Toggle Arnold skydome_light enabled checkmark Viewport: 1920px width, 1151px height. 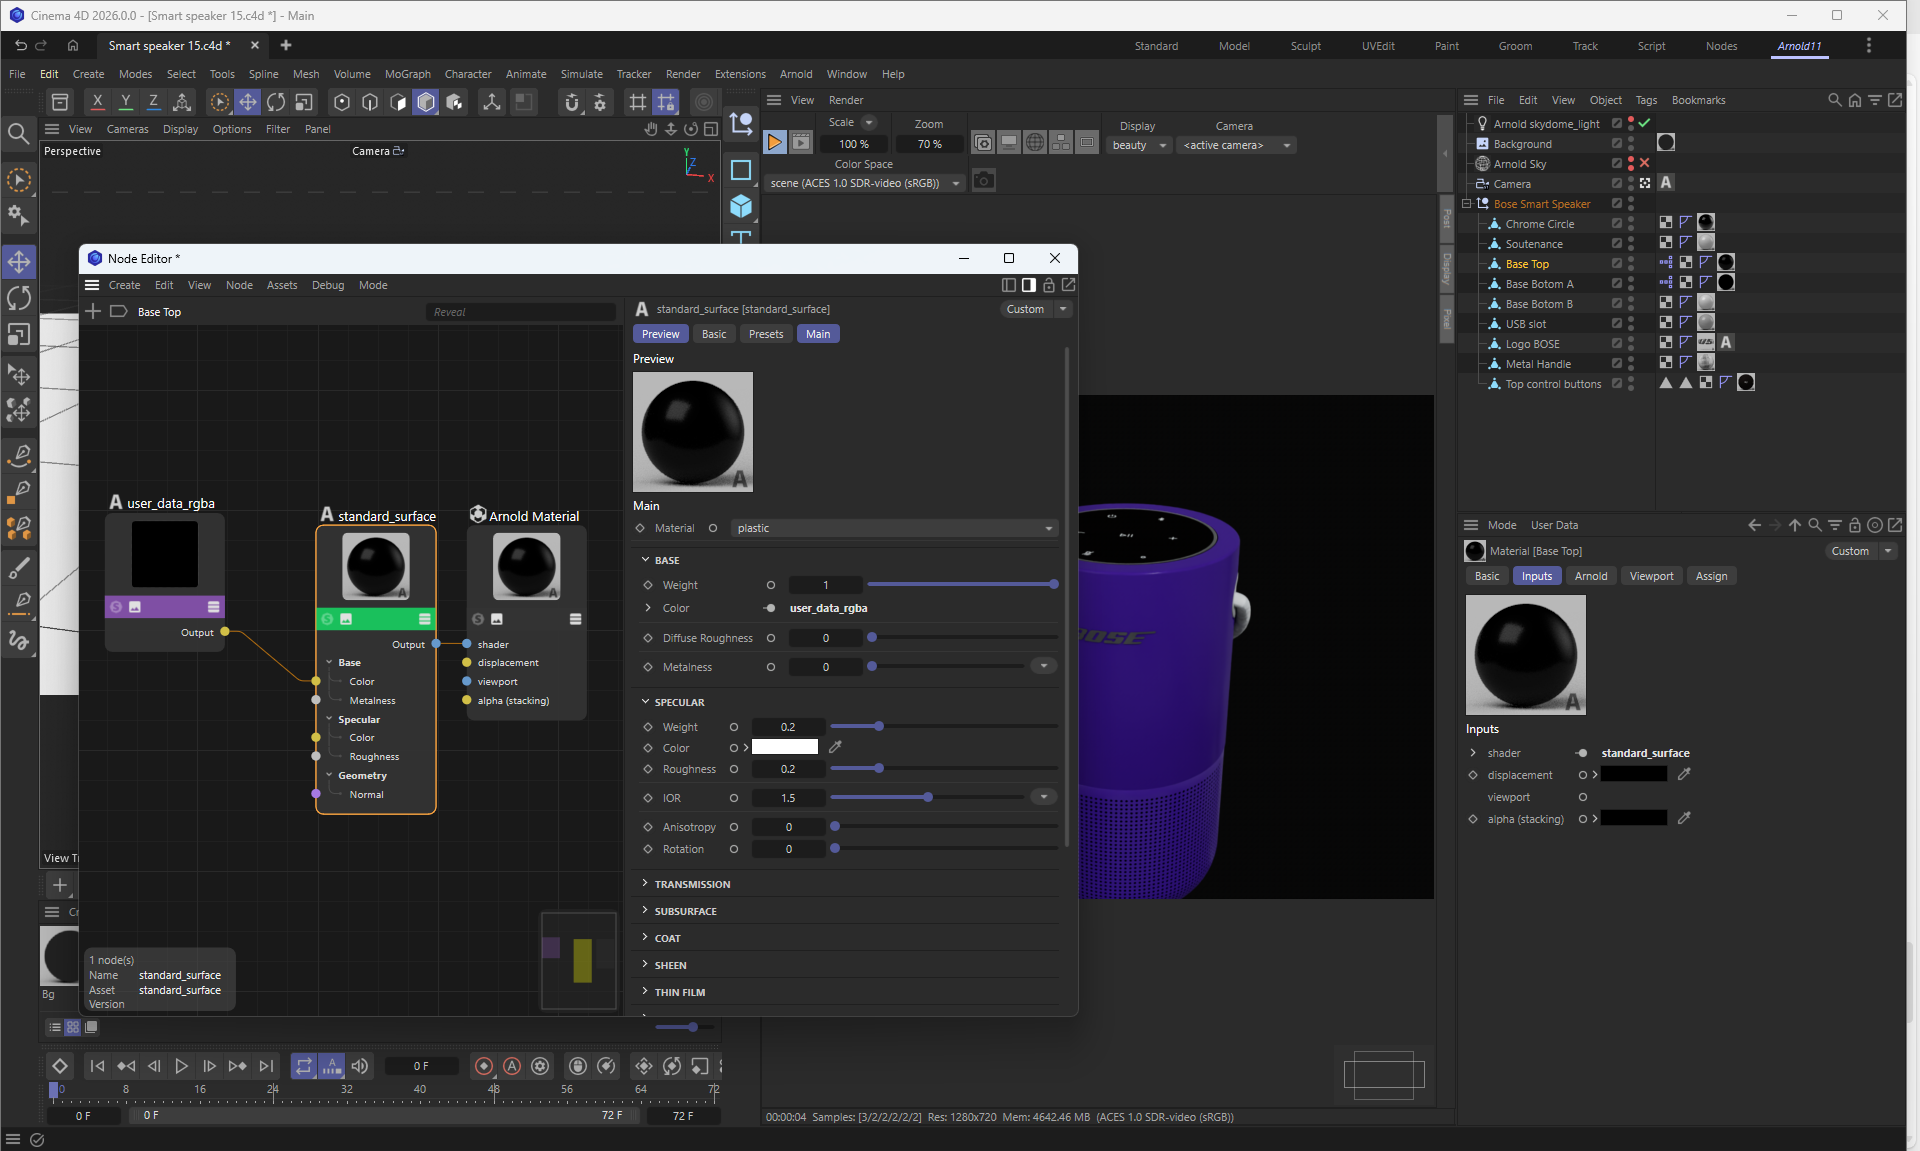(x=1644, y=123)
